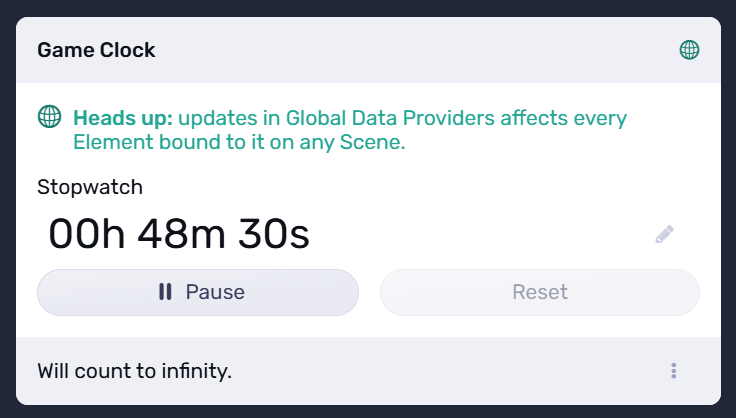
Task: Select the "00h" hours value
Action: click(x=87, y=234)
